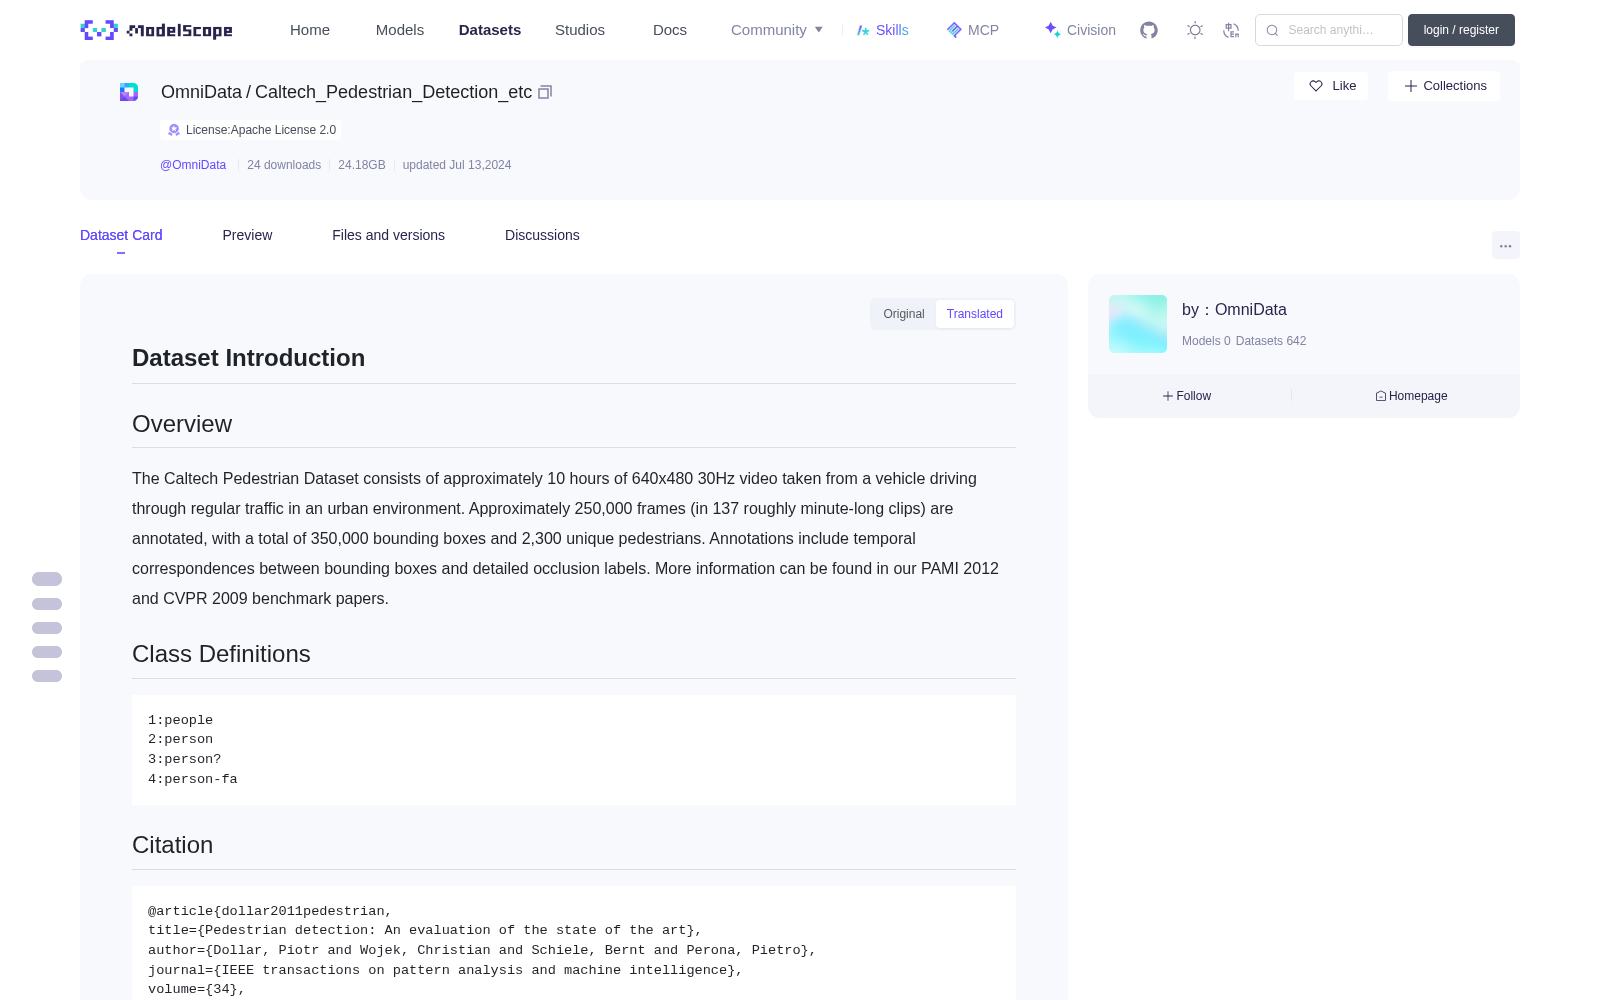Click the search magnifier icon
1600x1000 pixels.
point(1272,30)
